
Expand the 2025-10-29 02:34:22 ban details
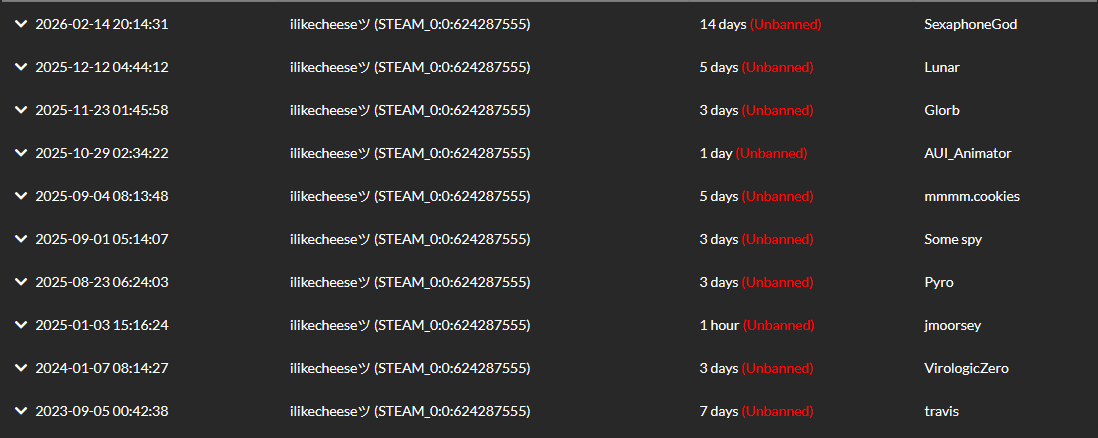pos(21,153)
